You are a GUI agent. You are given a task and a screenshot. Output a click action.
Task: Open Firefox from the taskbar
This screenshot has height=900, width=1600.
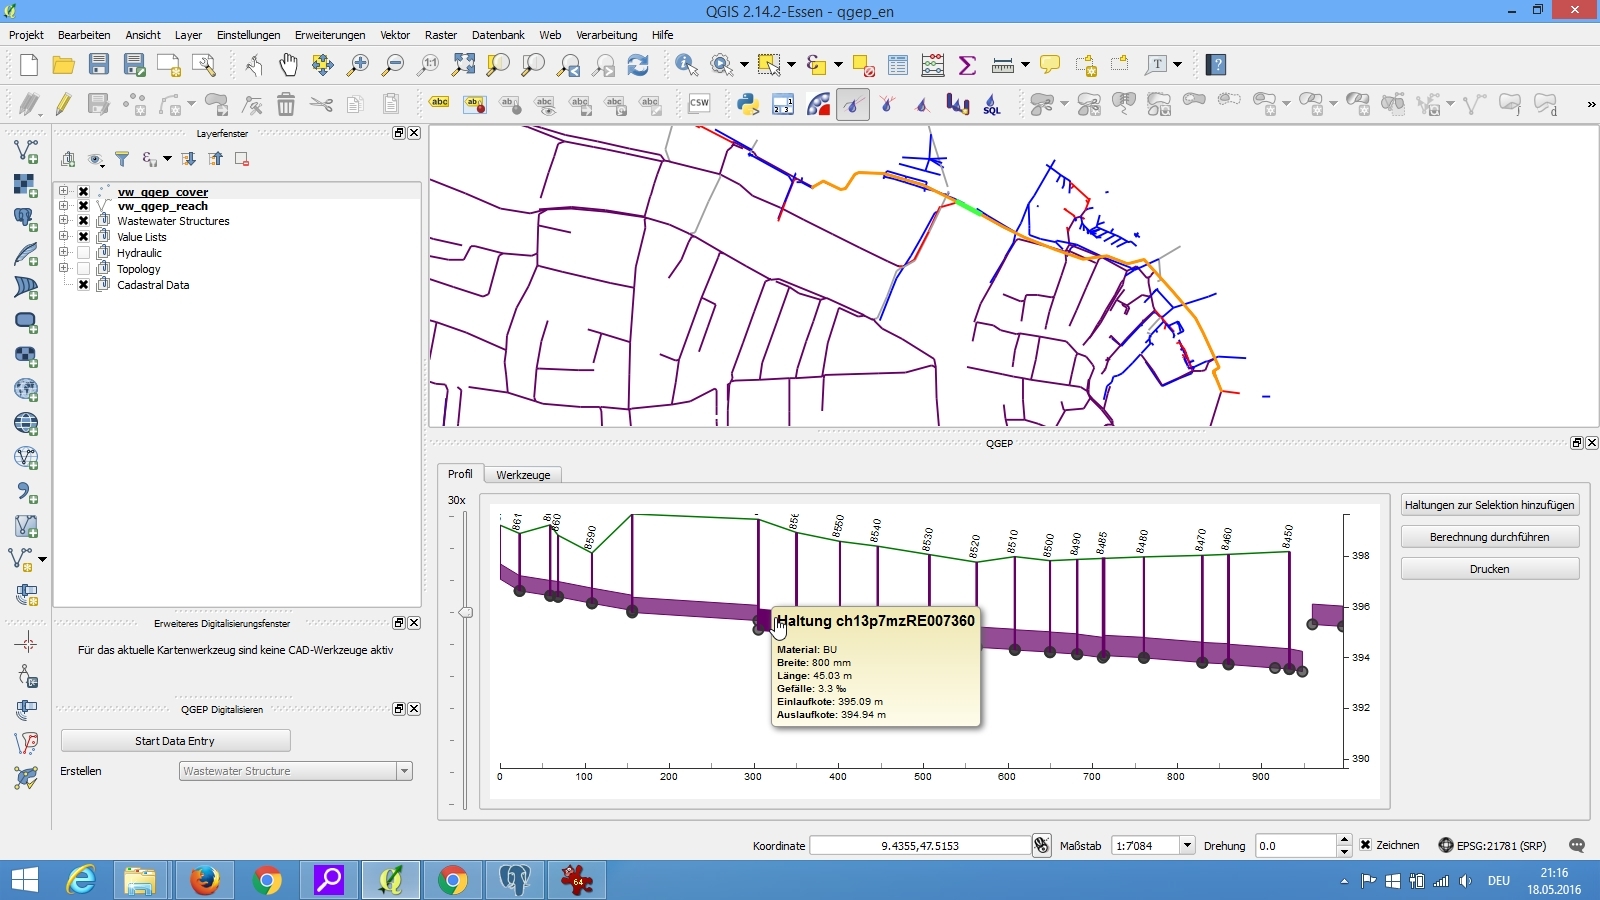pyautogui.click(x=204, y=880)
